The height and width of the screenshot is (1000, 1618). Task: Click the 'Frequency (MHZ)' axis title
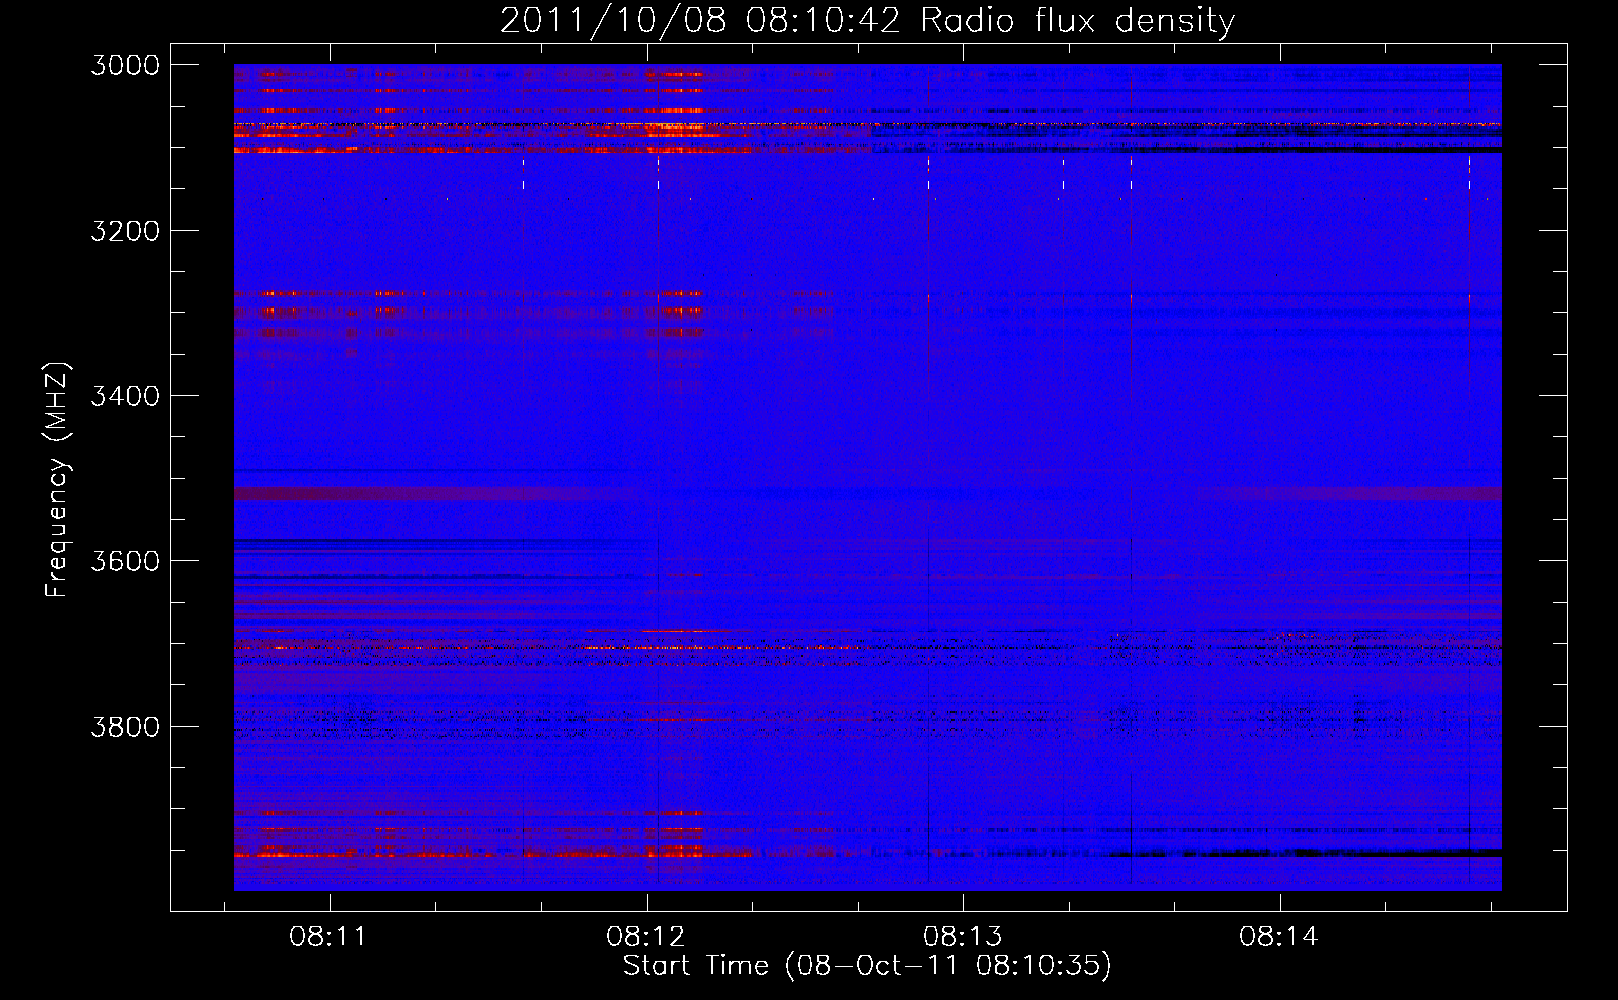(x=58, y=480)
